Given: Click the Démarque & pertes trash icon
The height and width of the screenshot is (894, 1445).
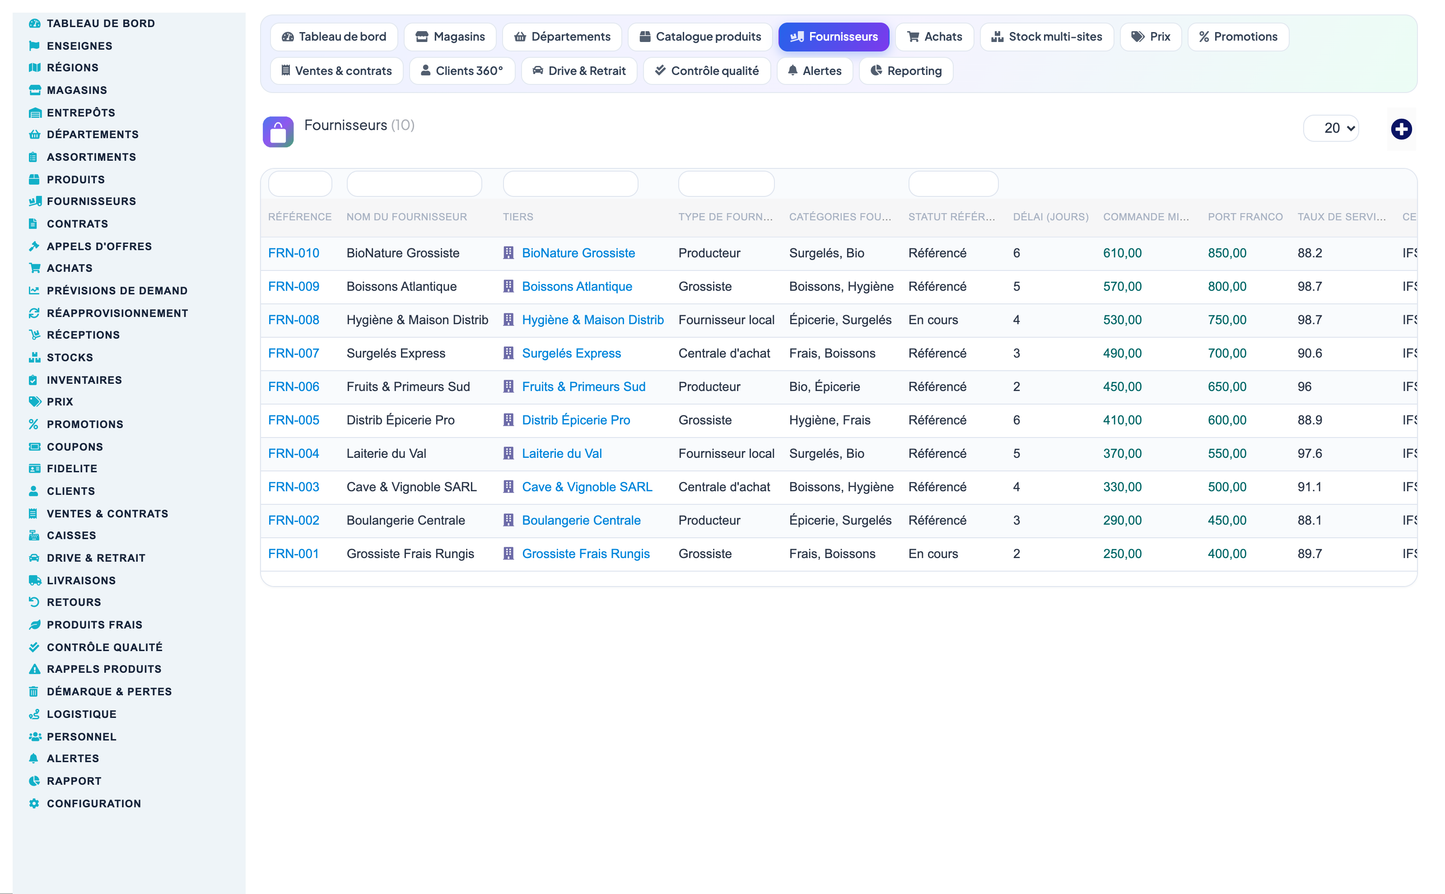Looking at the screenshot, I should (34, 692).
